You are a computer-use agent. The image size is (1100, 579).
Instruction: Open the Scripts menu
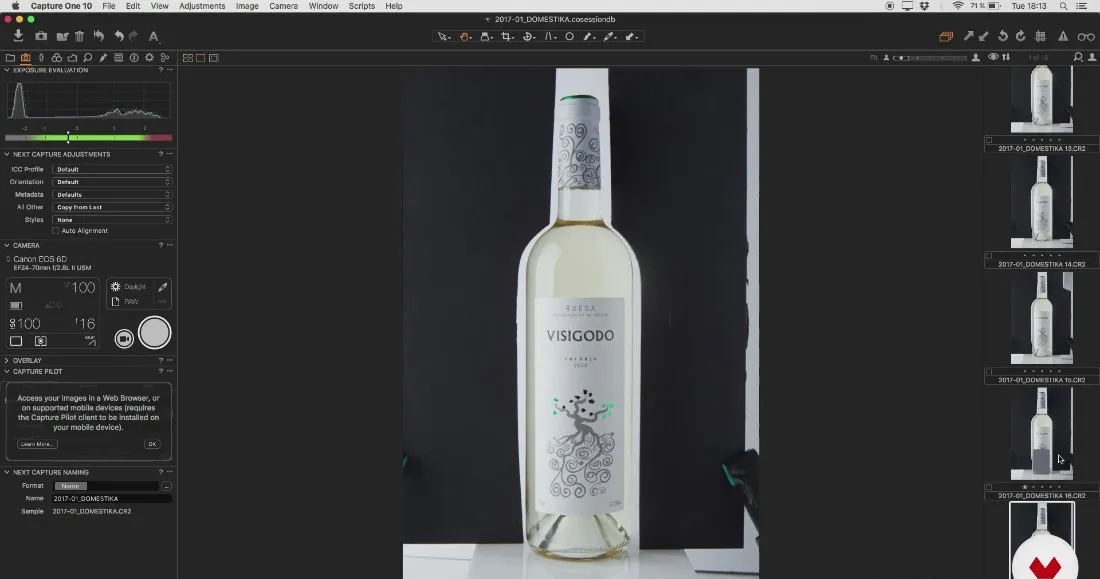pyautogui.click(x=361, y=6)
